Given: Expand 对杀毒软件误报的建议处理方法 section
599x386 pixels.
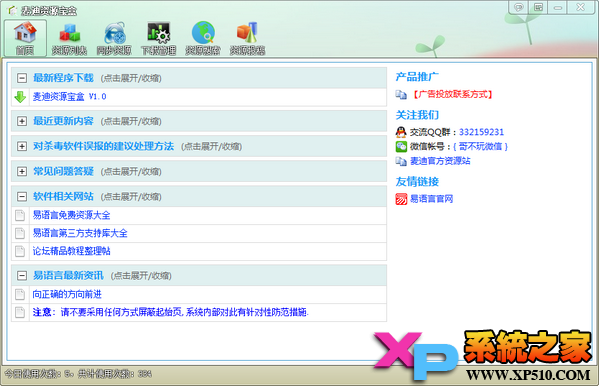Looking at the screenshot, I should [x=22, y=146].
